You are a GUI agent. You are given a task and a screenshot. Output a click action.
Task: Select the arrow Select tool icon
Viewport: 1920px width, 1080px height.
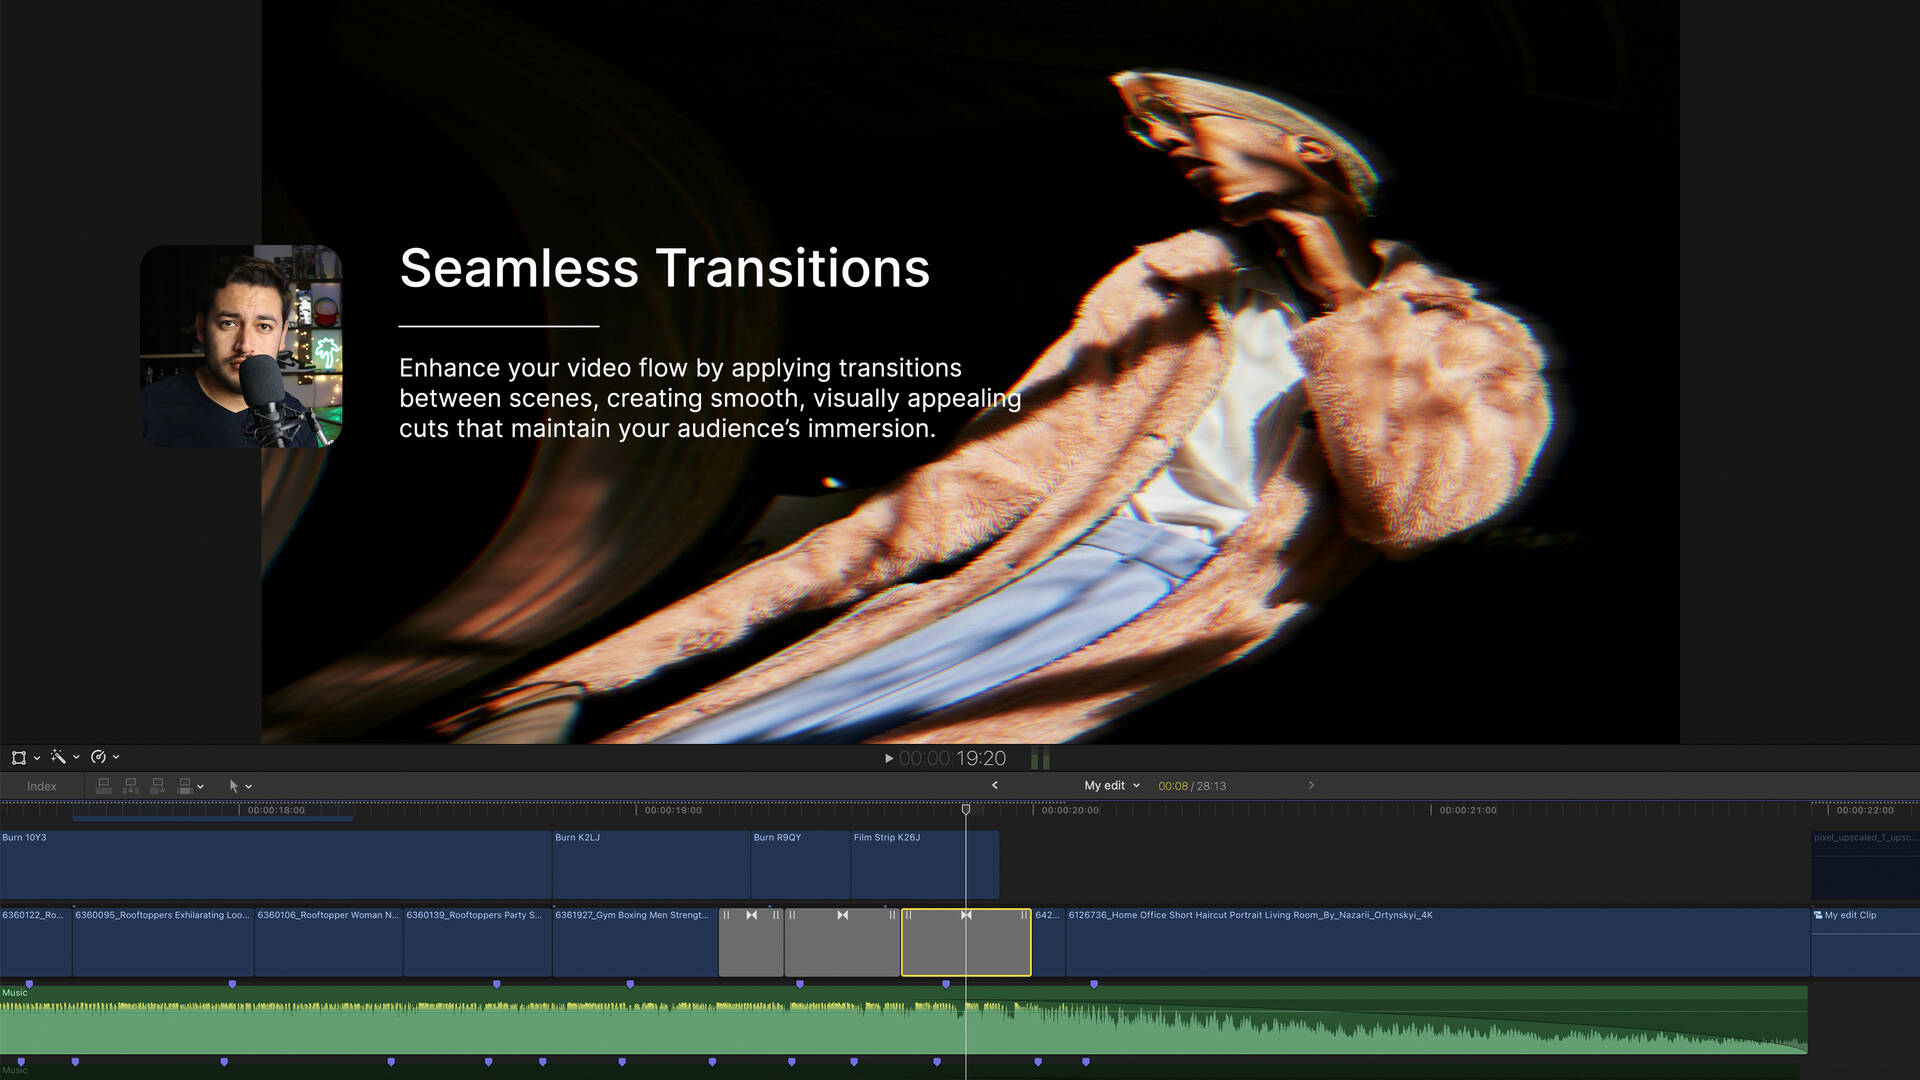click(234, 786)
